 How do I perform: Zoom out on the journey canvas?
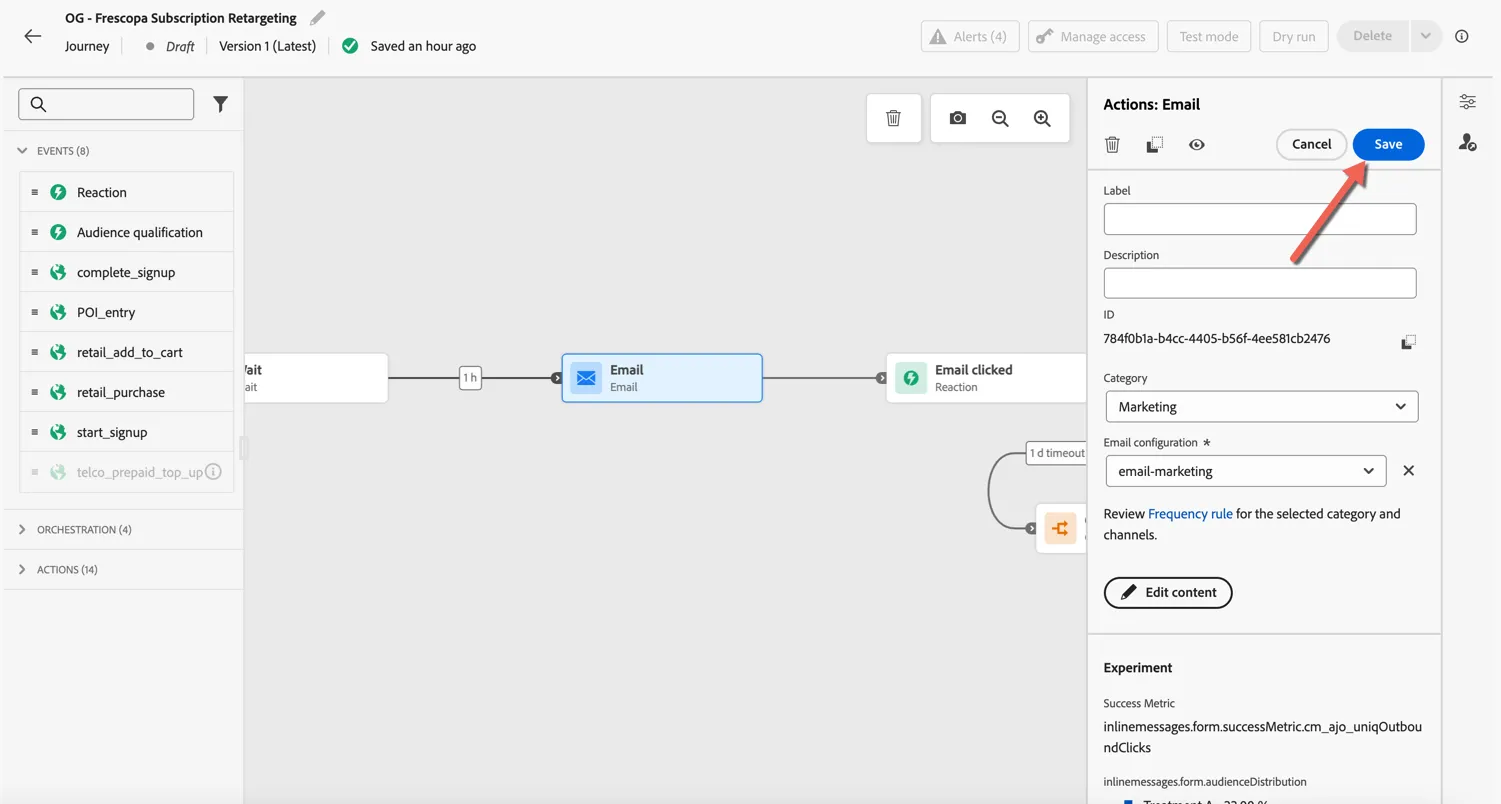coord(1000,118)
